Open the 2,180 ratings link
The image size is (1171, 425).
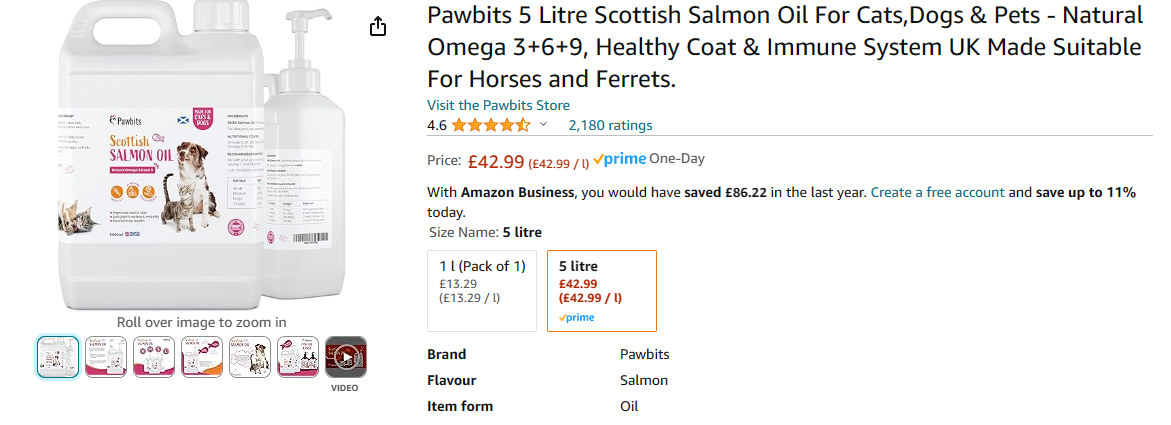[x=610, y=126]
